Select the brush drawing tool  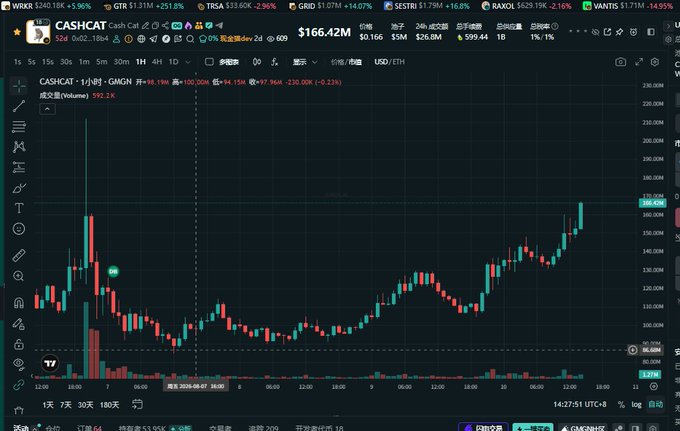coord(19,188)
